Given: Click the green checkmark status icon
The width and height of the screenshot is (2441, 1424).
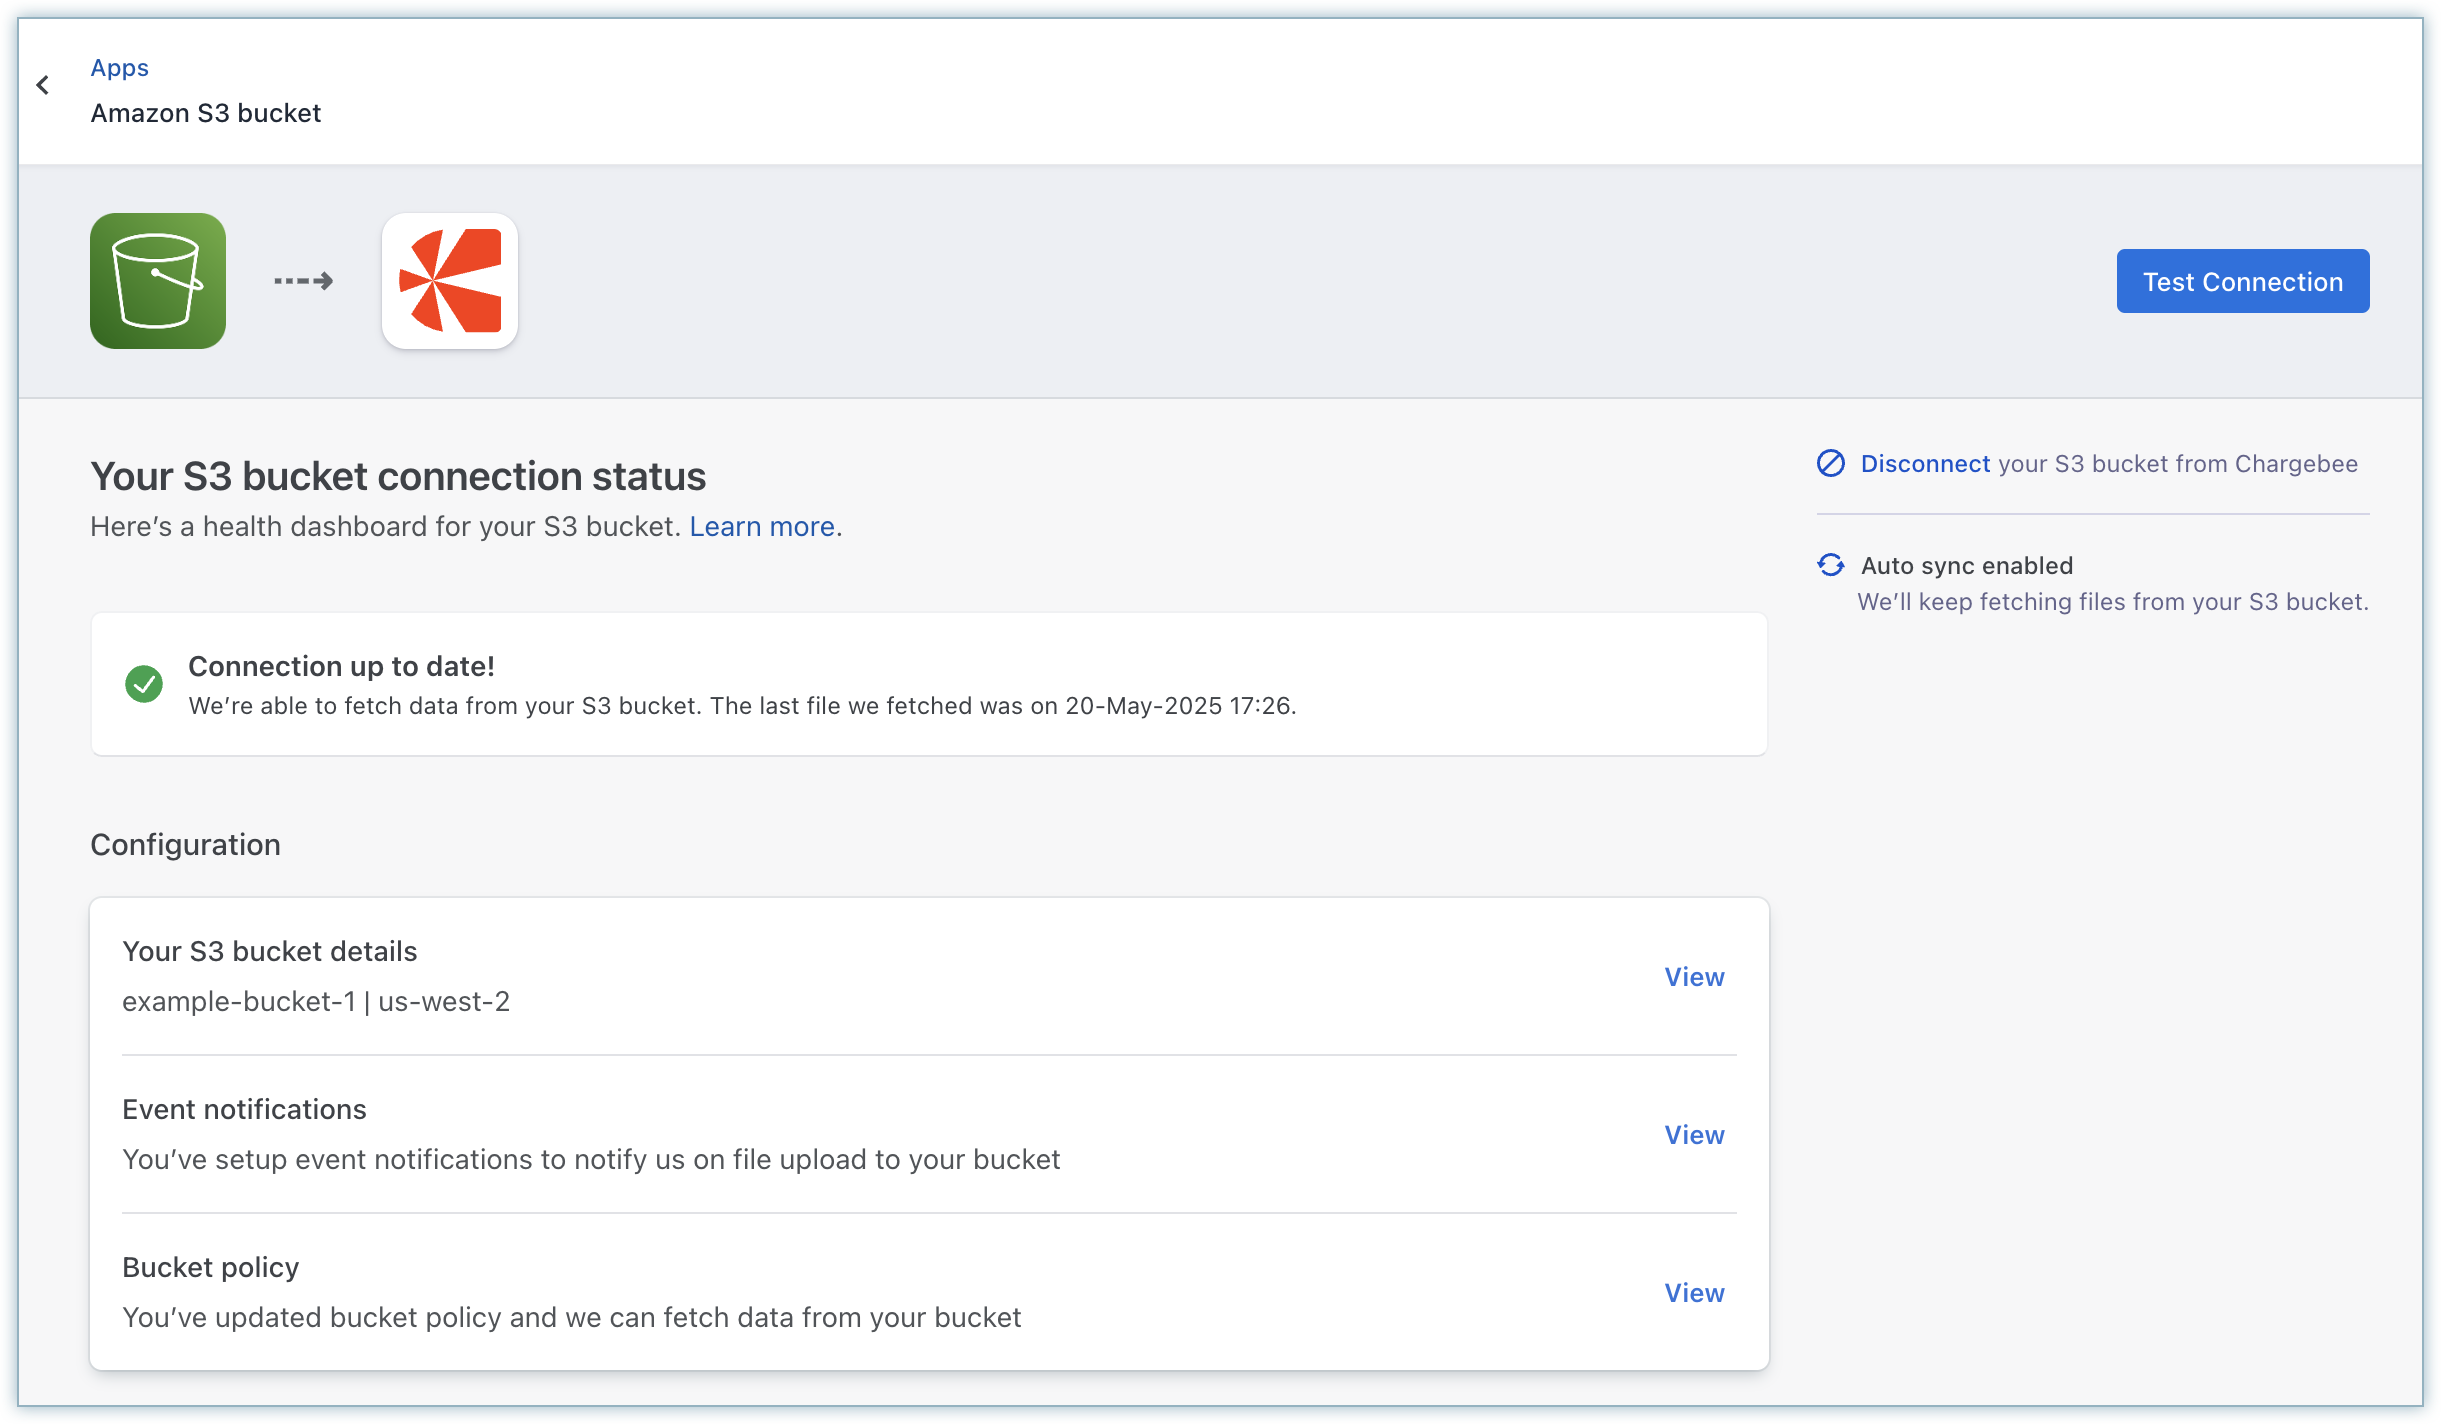Looking at the screenshot, I should click(x=144, y=685).
